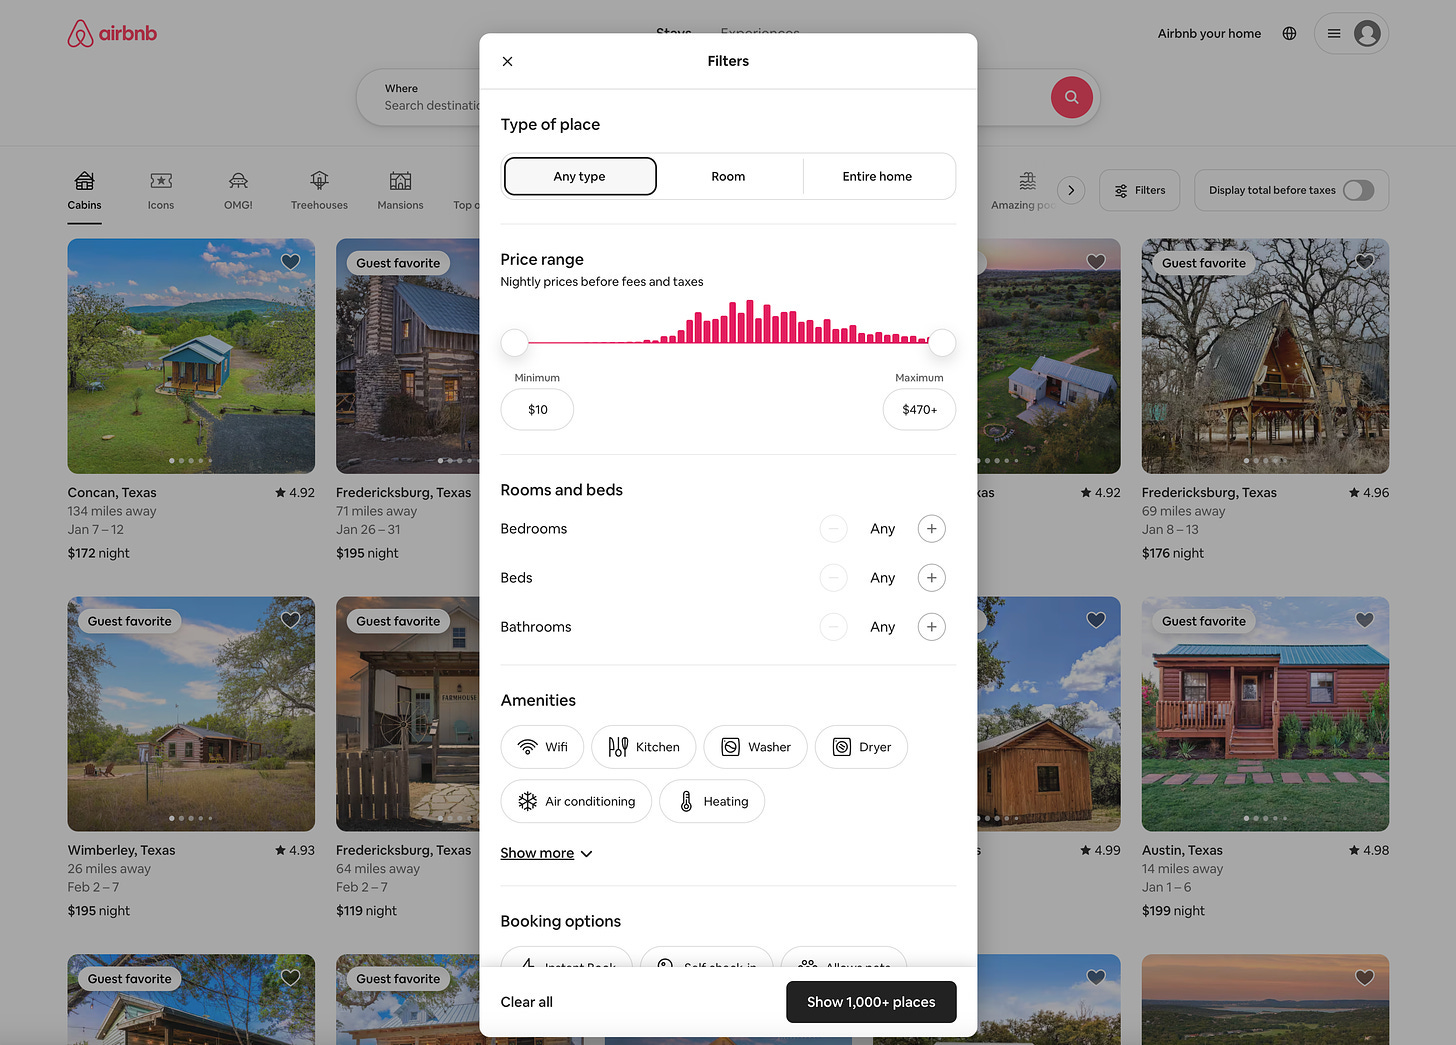Select the Amazing pools category tab
Image resolution: width=1456 pixels, height=1045 pixels.
[1023, 191]
